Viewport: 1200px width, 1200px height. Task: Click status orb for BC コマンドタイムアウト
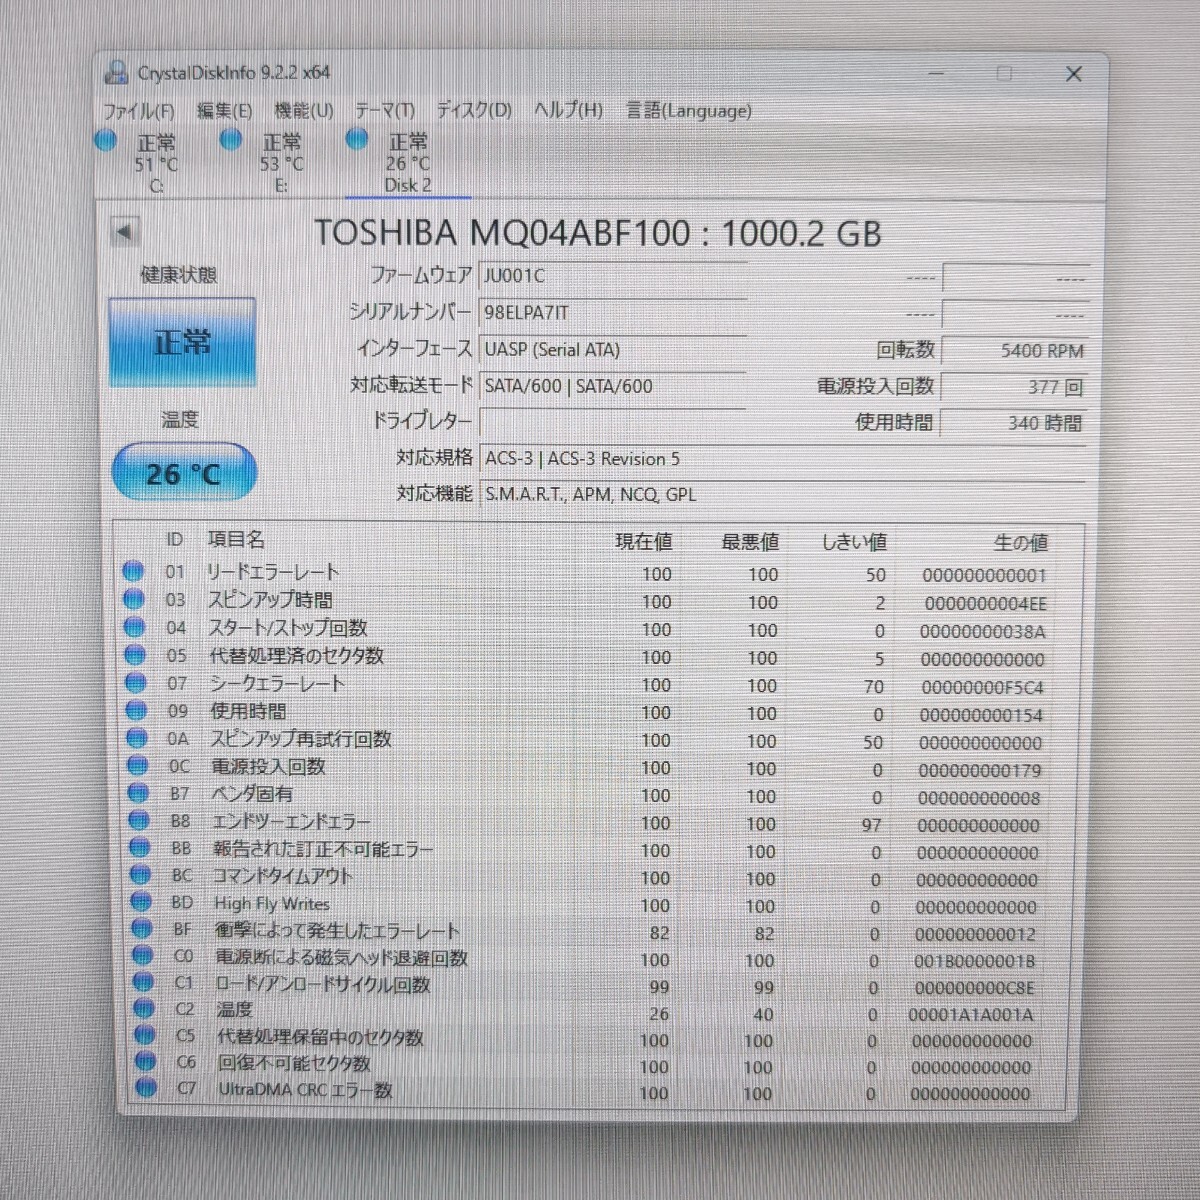click(140, 875)
